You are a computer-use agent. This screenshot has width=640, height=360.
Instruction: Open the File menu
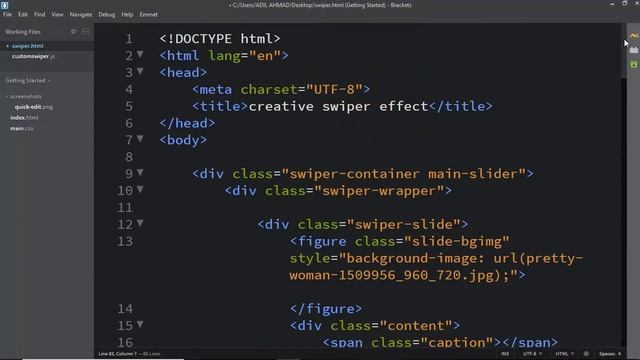(x=7, y=14)
